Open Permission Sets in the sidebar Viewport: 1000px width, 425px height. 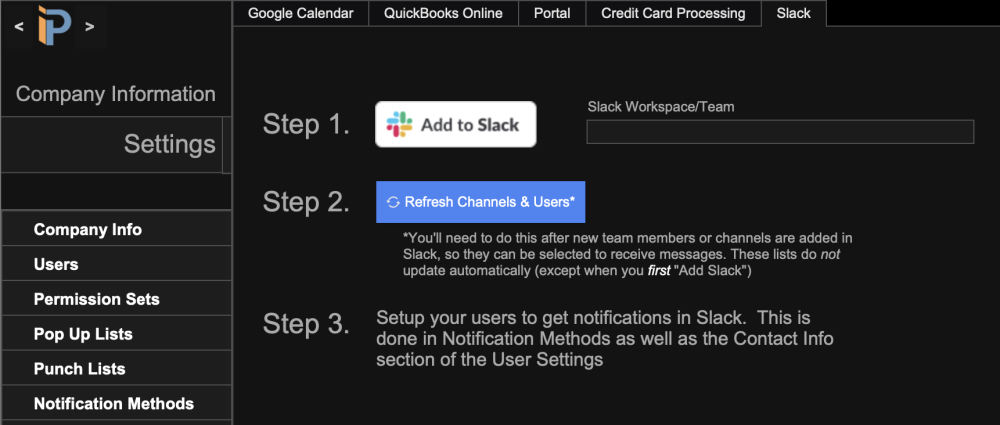coord(117,299)
